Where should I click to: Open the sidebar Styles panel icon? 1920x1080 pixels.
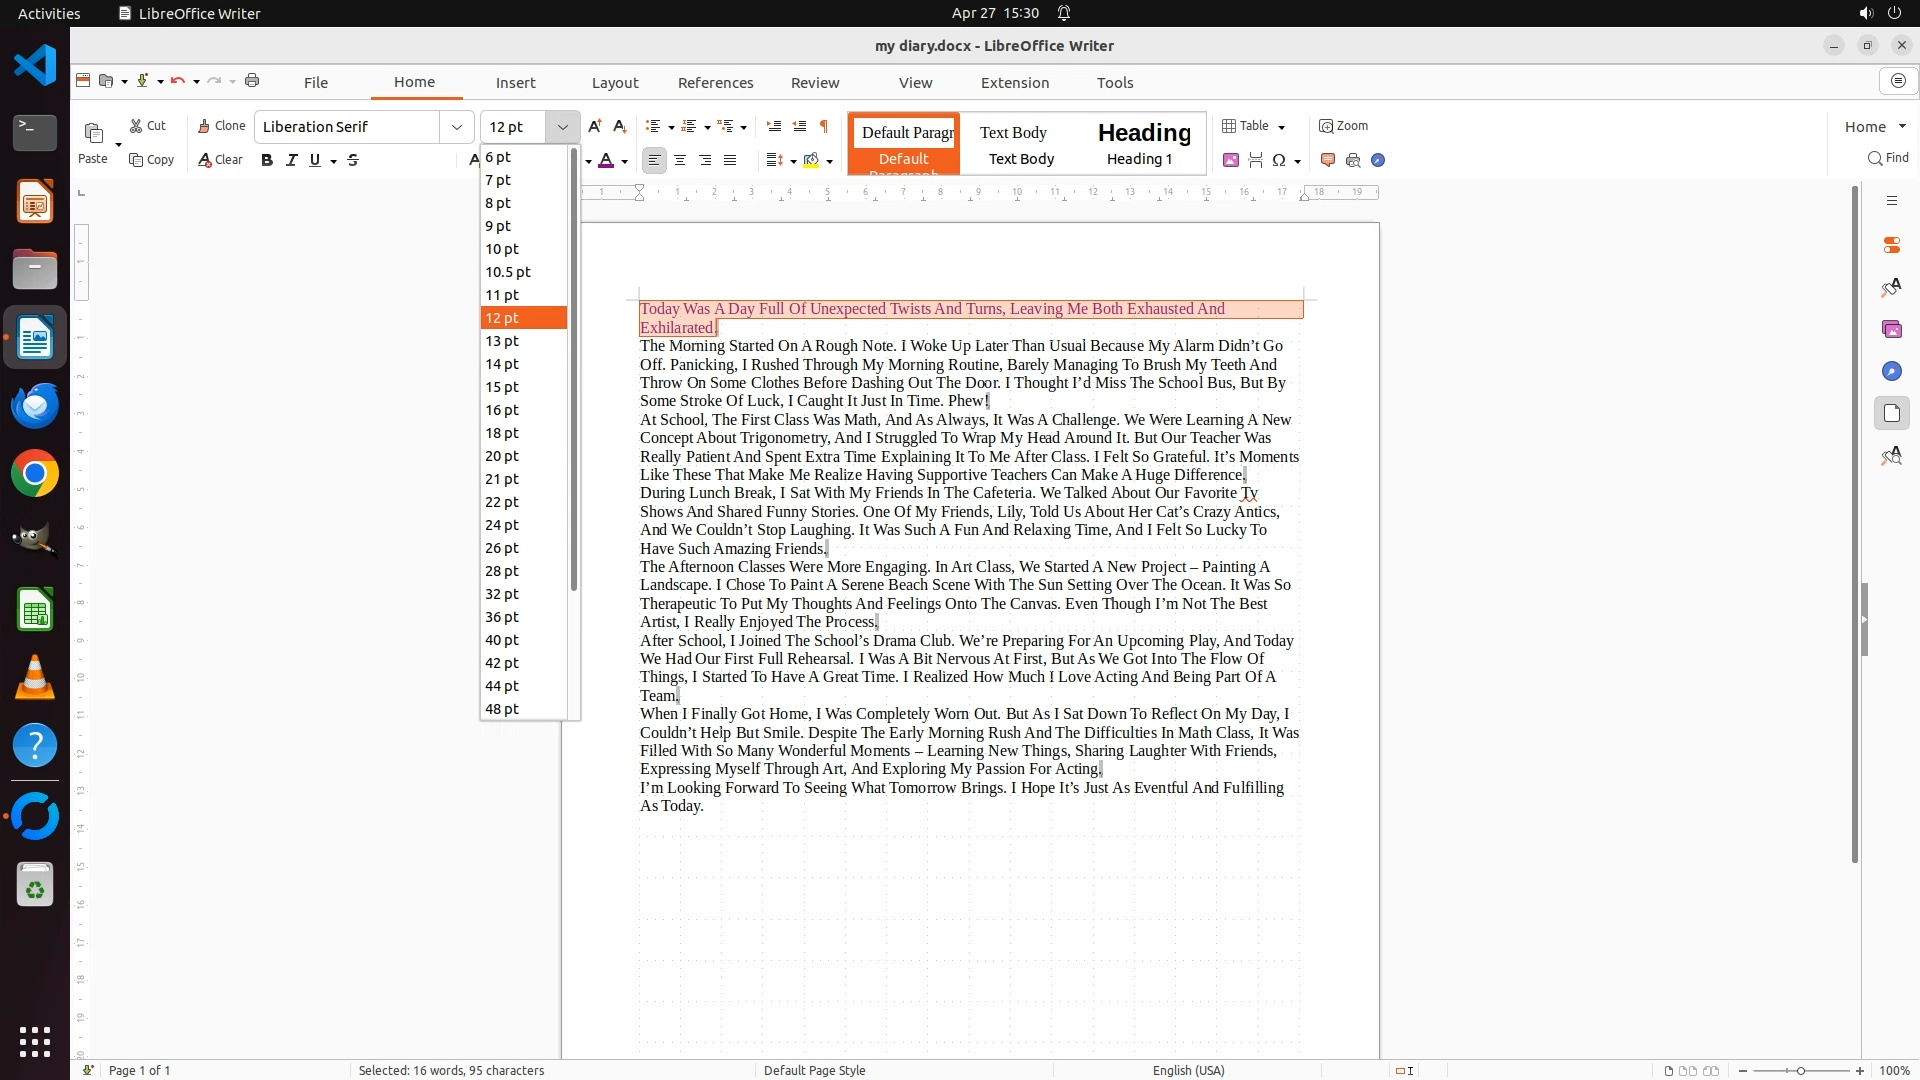(x=1891, y=288)
